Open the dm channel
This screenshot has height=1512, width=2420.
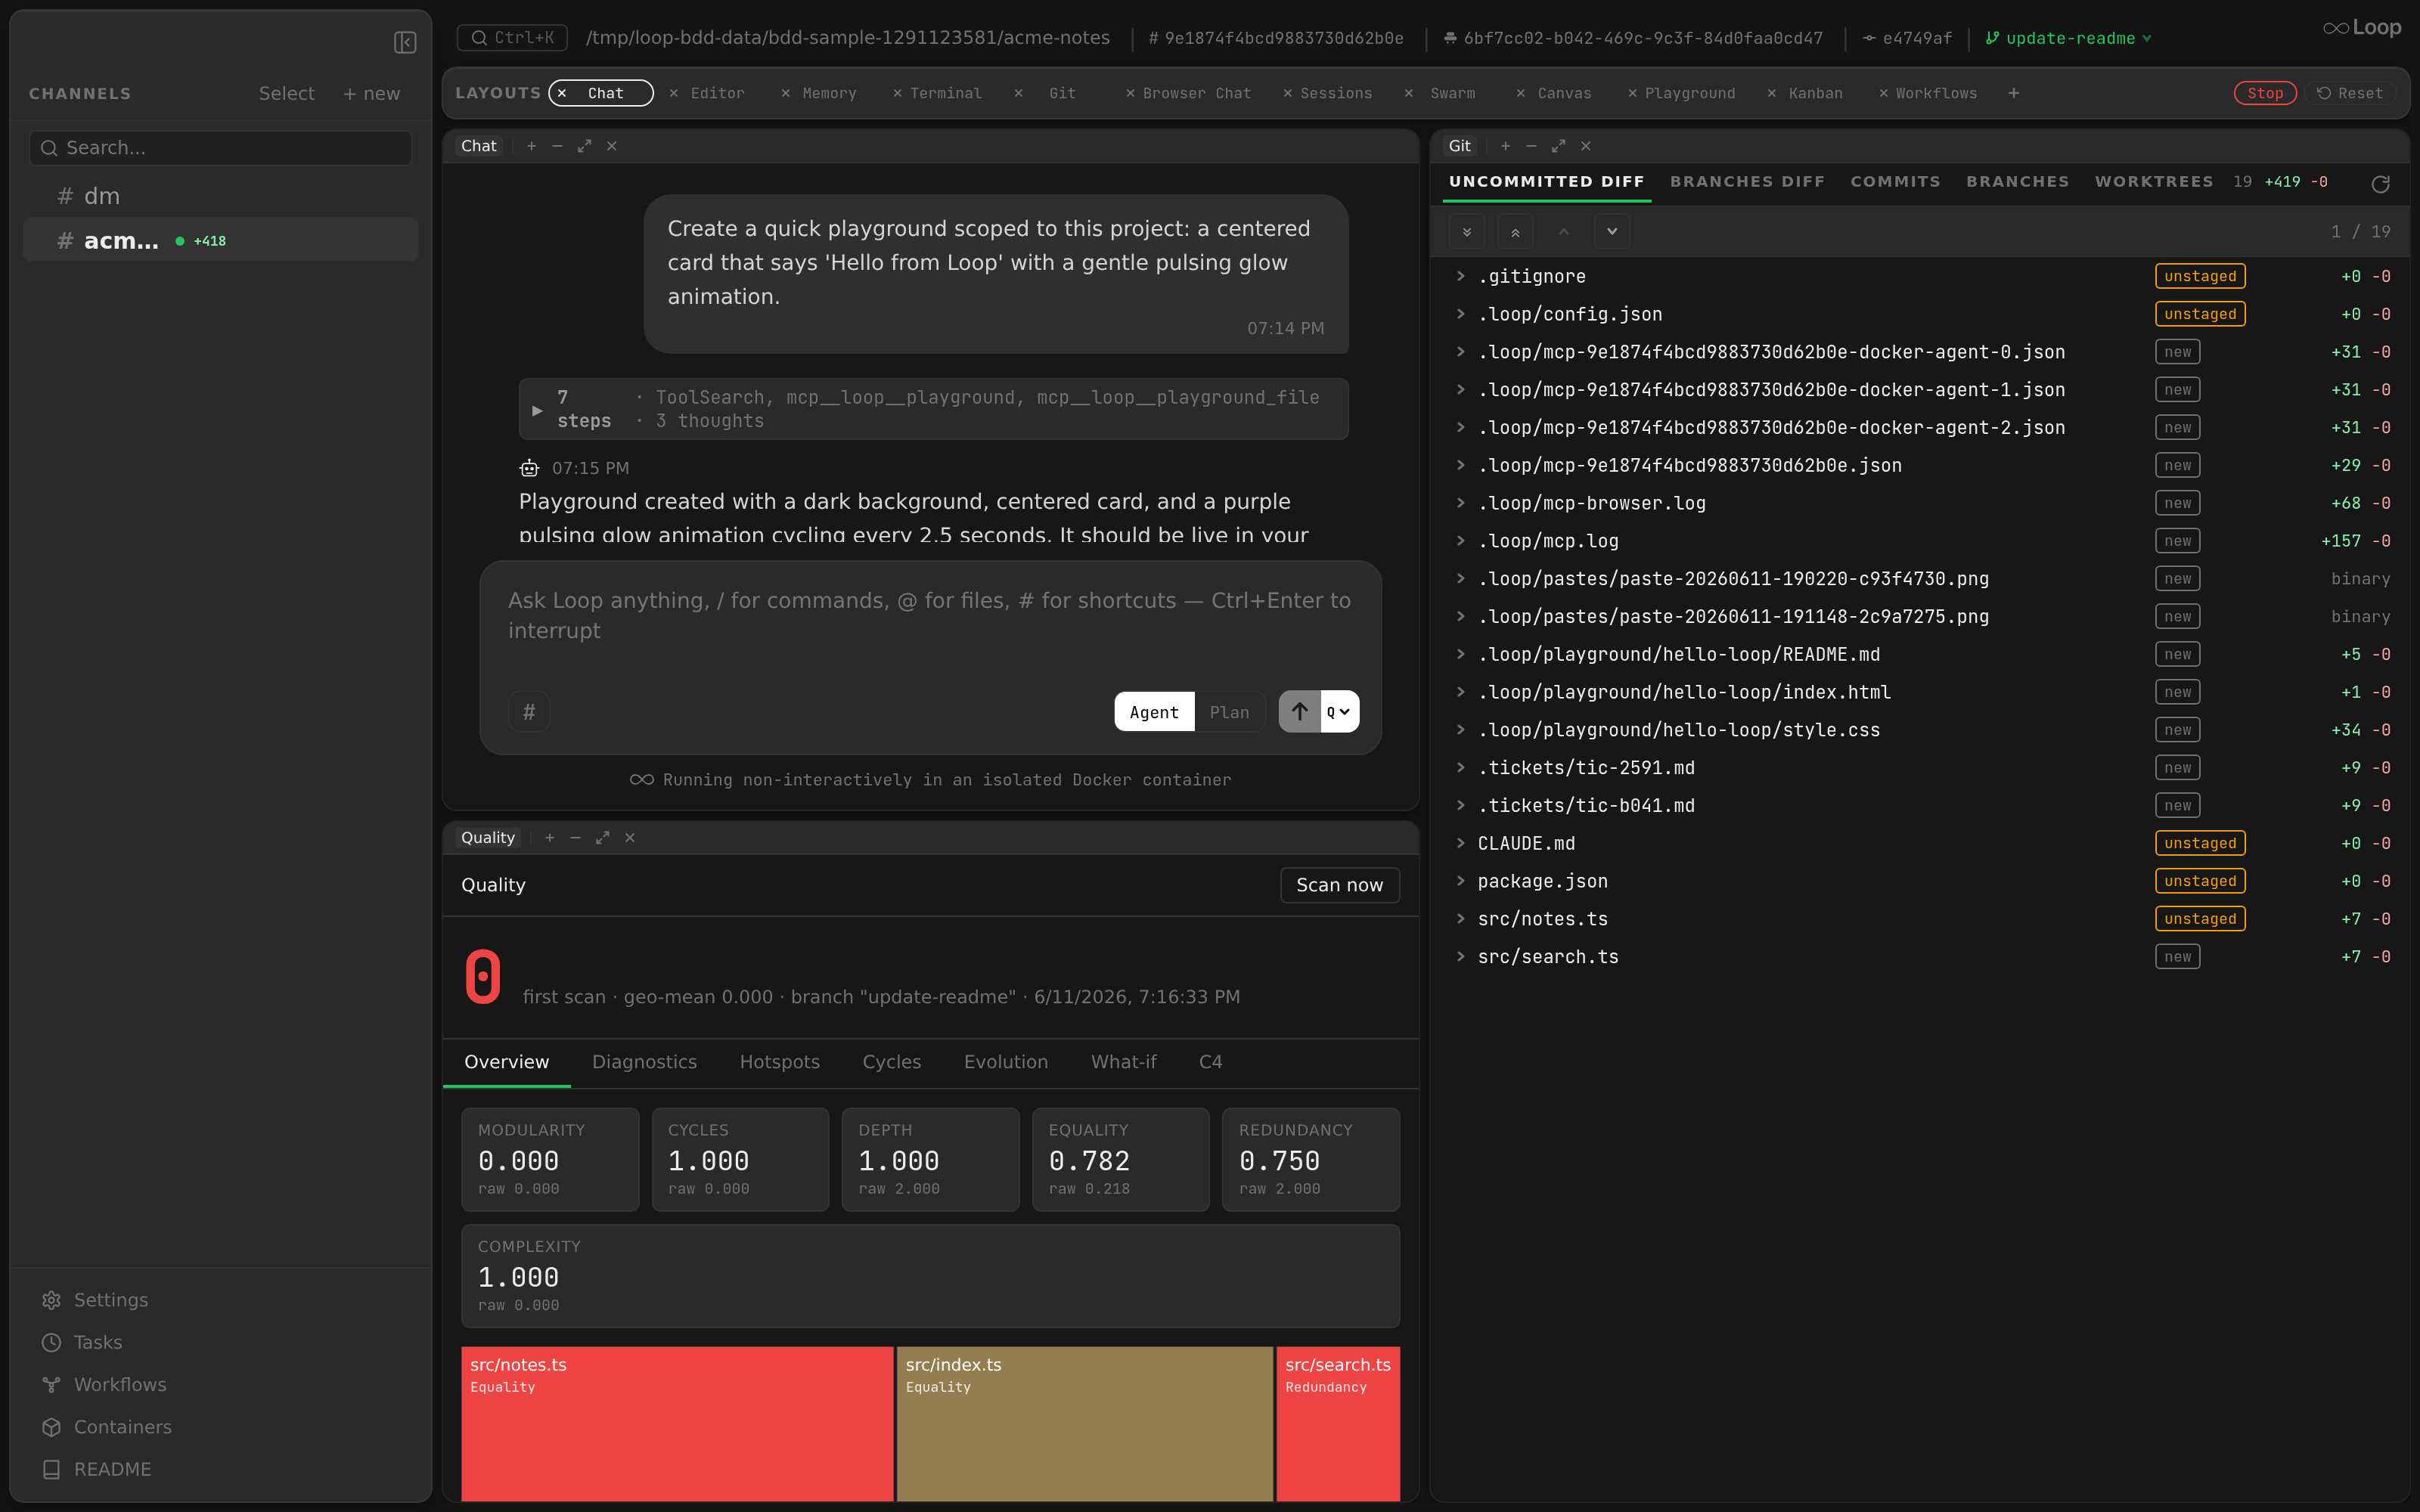click(221, 196)
